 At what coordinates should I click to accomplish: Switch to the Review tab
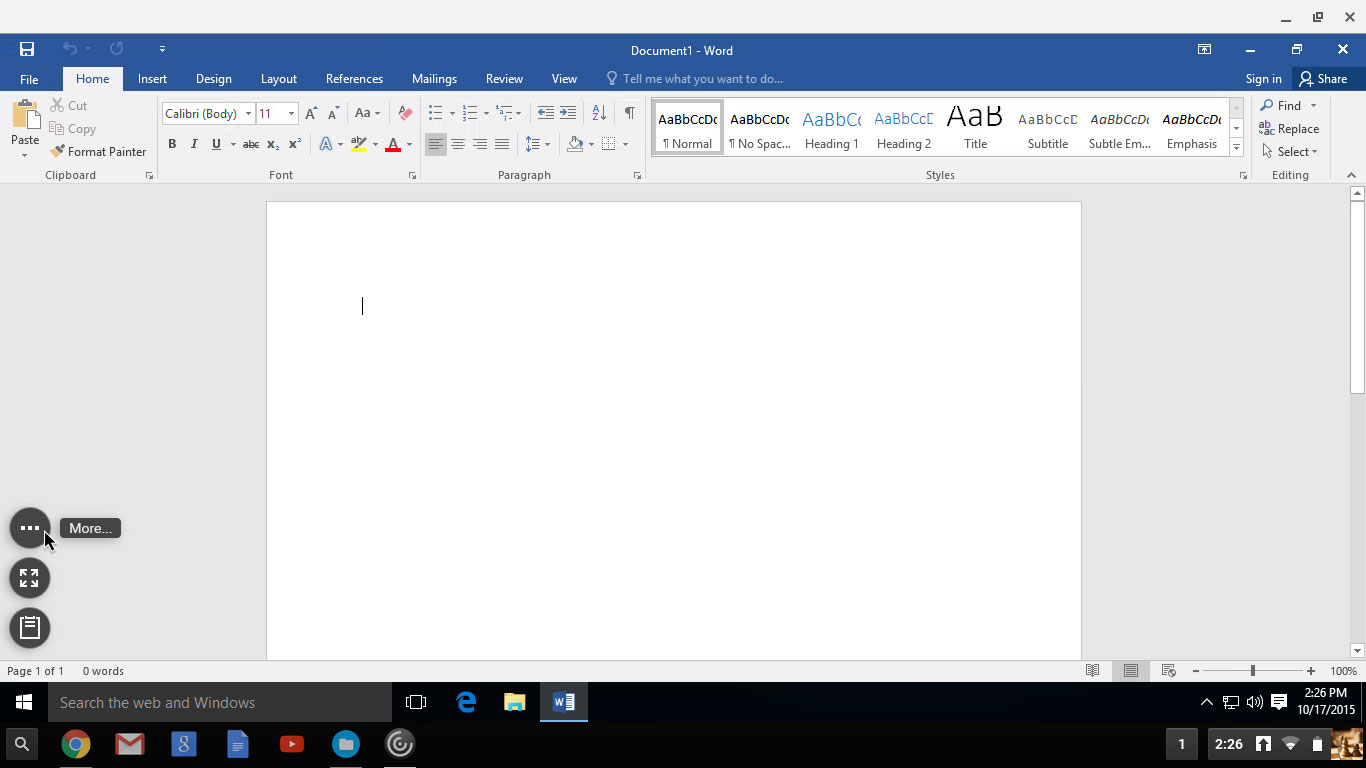[504, 79]
